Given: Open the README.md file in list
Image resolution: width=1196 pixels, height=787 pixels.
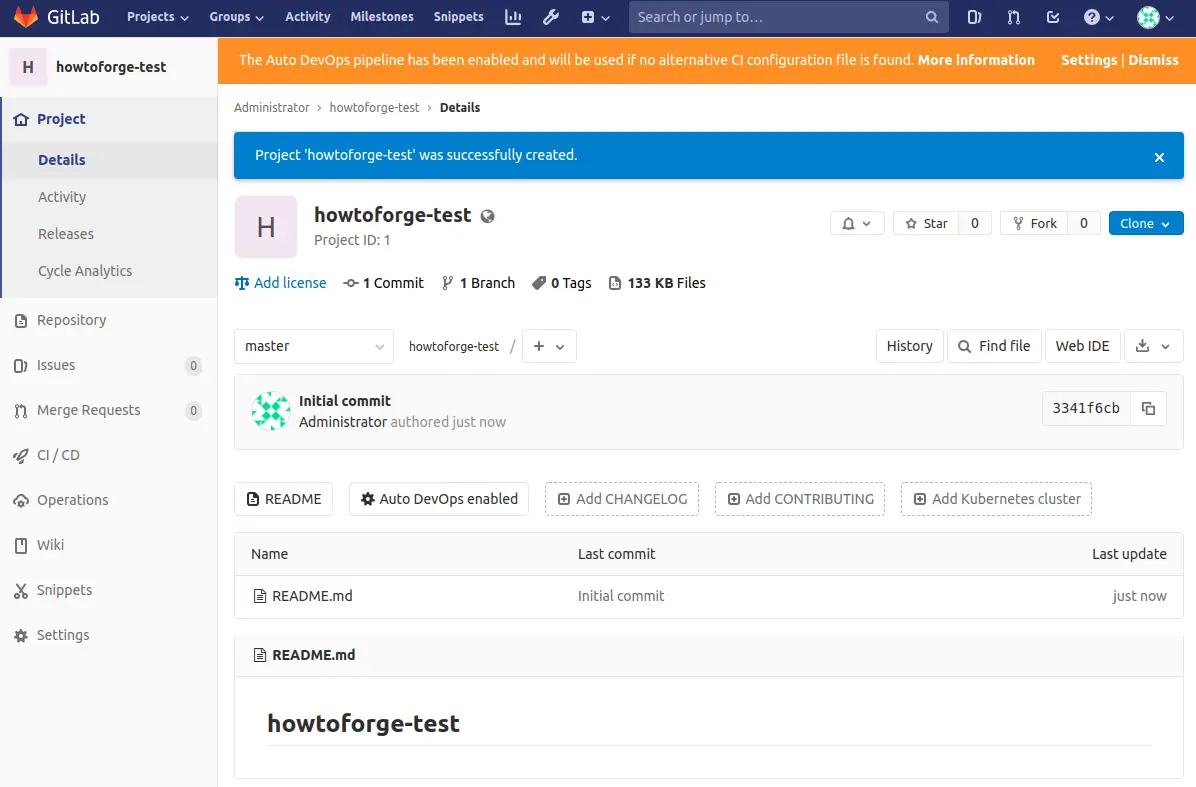Looking at the screenshot, I should coord(312,596).
